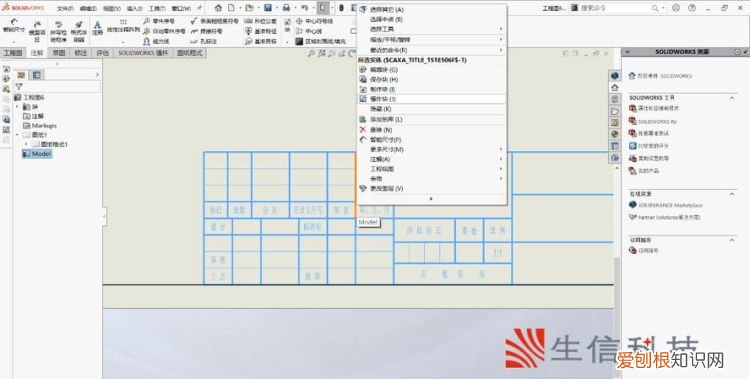Insert a Note (注释) annotation
The height and width of the screenshot is (379, 750).
[x=98, y=28]
